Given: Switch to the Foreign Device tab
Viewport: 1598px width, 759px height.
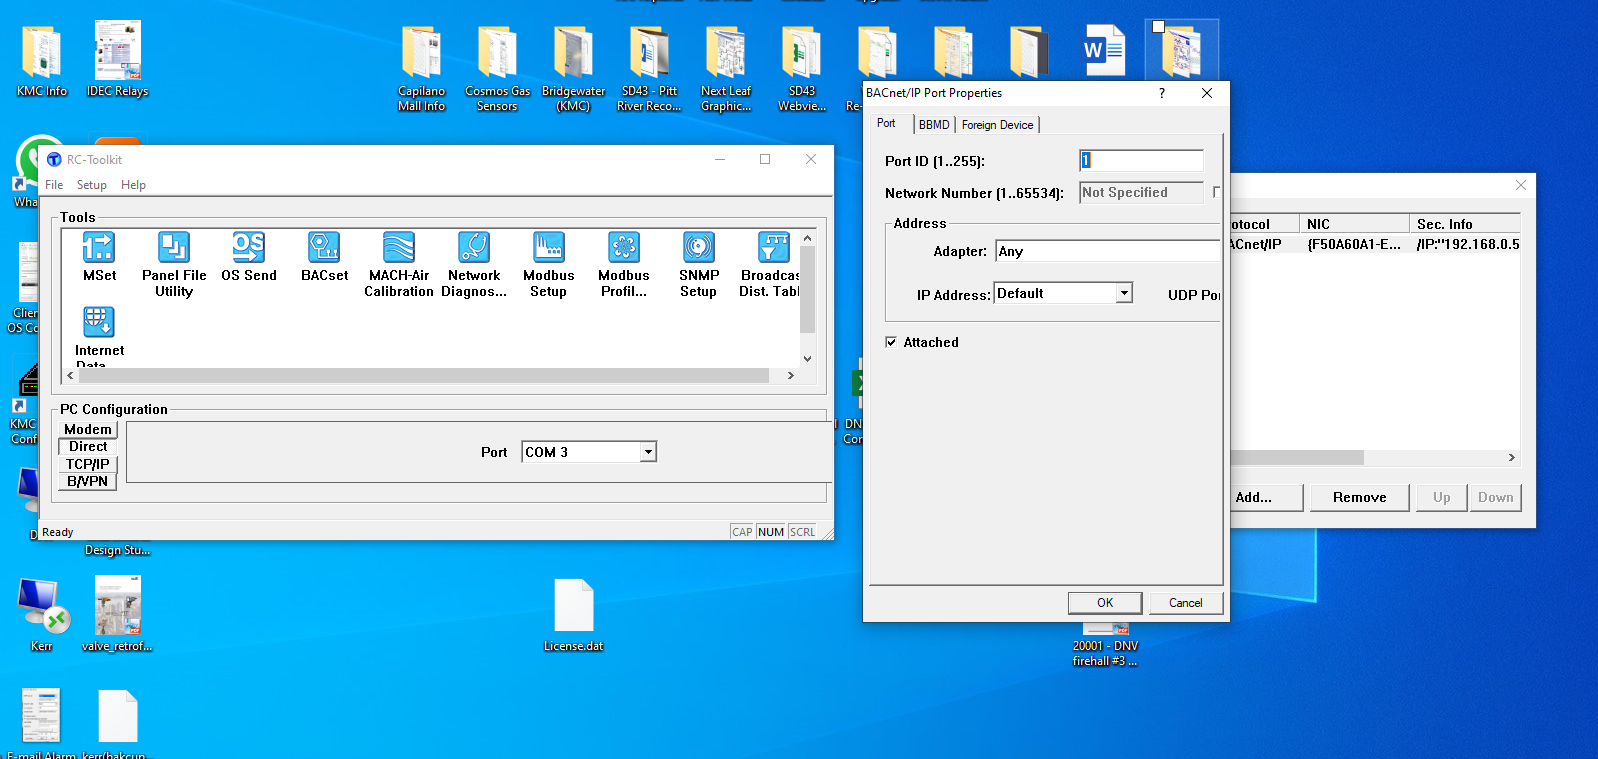Looking at the screenshot, I should coord(997,125).
